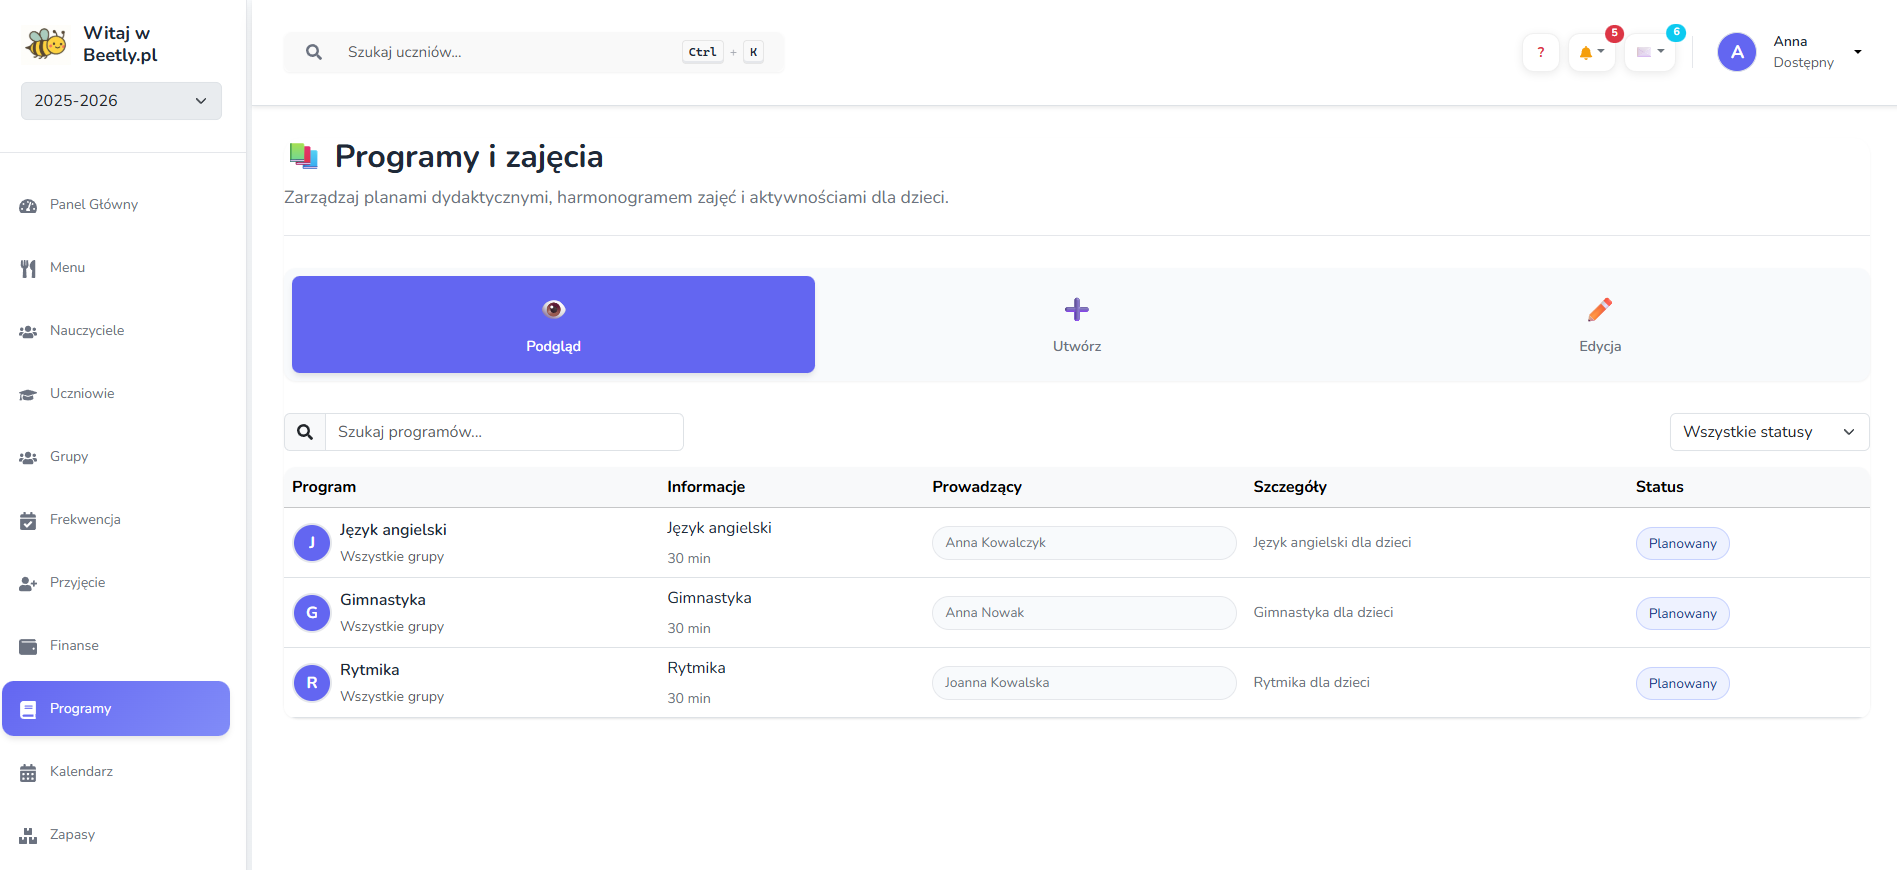The height and width of the screenshot is (870, 1897).
Task: Click the Gimnastyka program name
Action: [383, 600]
